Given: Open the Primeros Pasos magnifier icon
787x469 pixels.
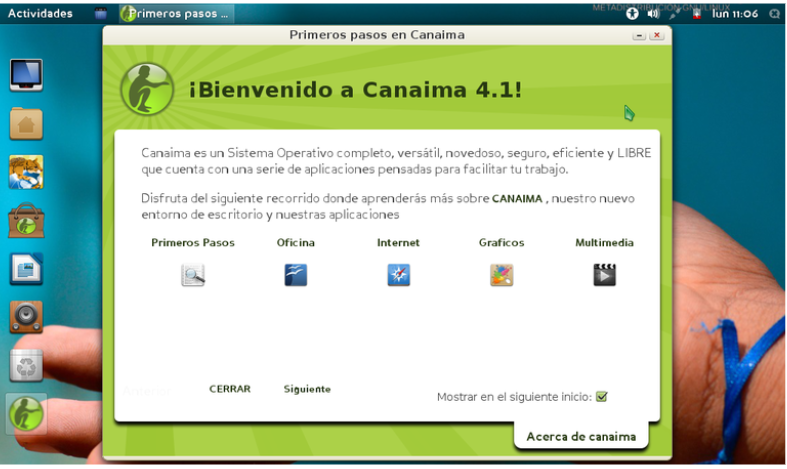Looking at the screenshot, I should [x=193, y=275].
